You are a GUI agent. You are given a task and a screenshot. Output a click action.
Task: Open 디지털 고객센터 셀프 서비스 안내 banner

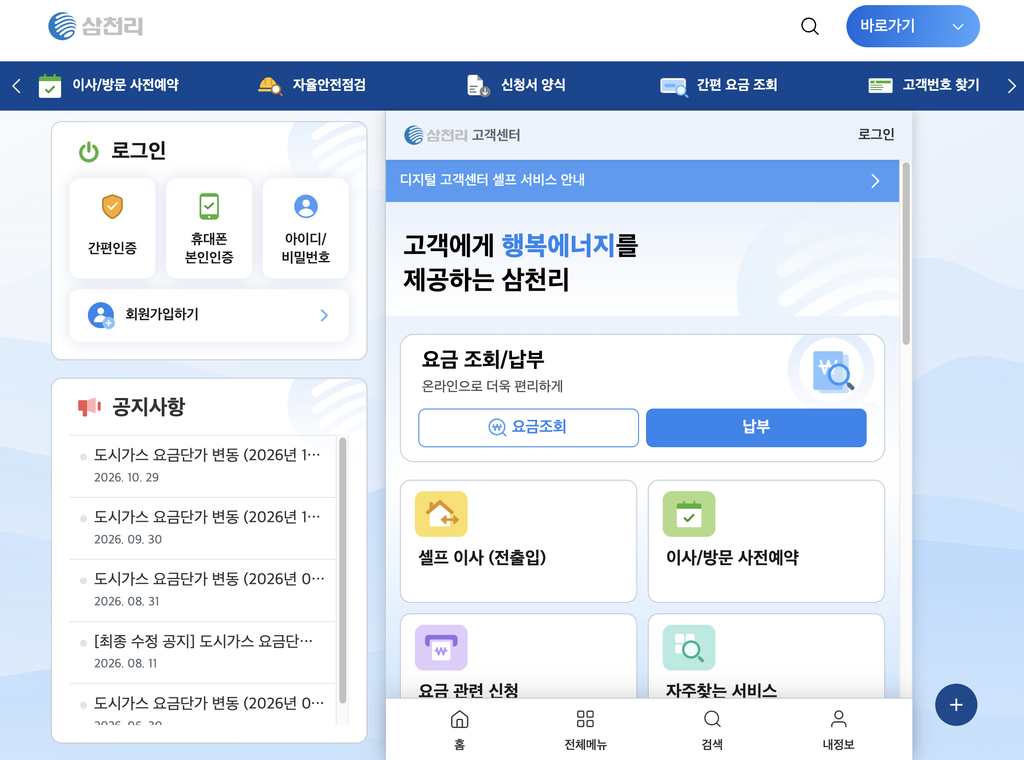click(x=642, y=180)
